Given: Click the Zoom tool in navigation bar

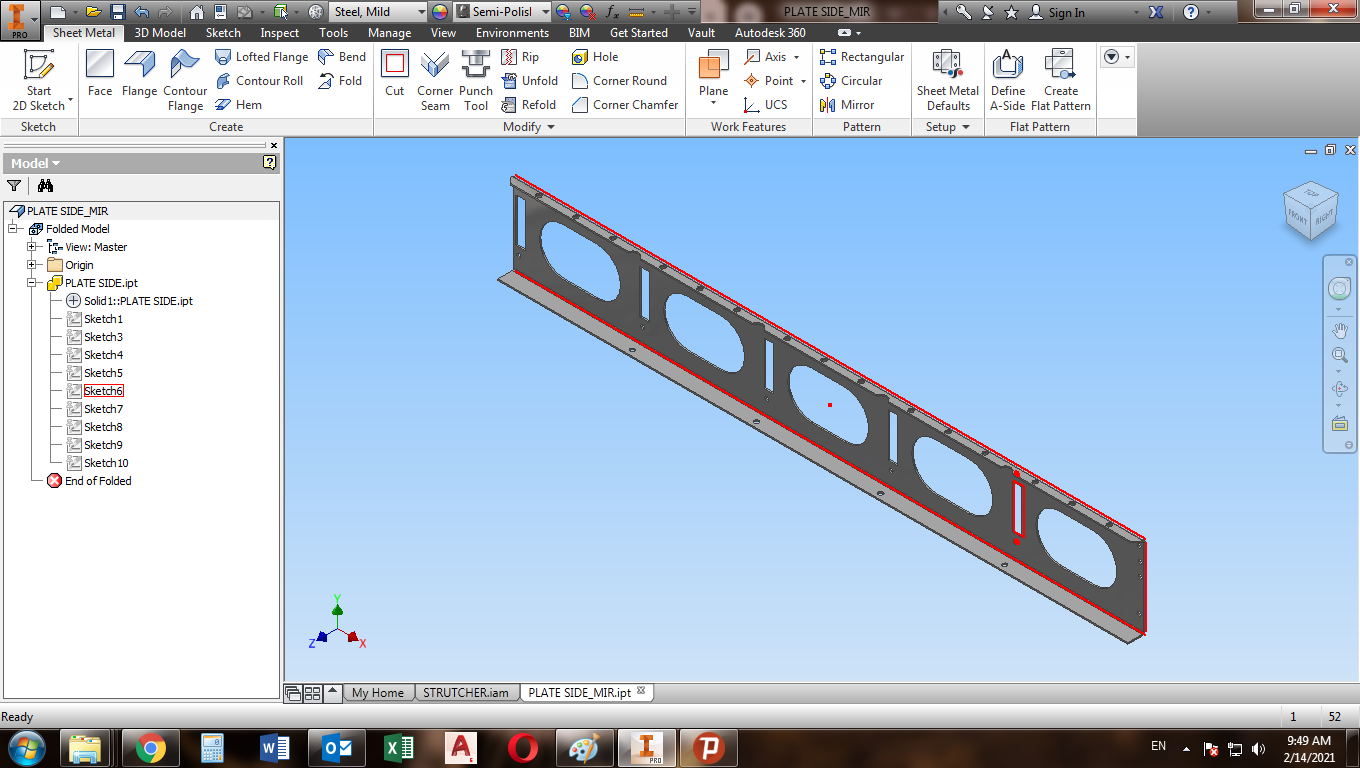Looking at the screenshot, I should click(1339, 355).
